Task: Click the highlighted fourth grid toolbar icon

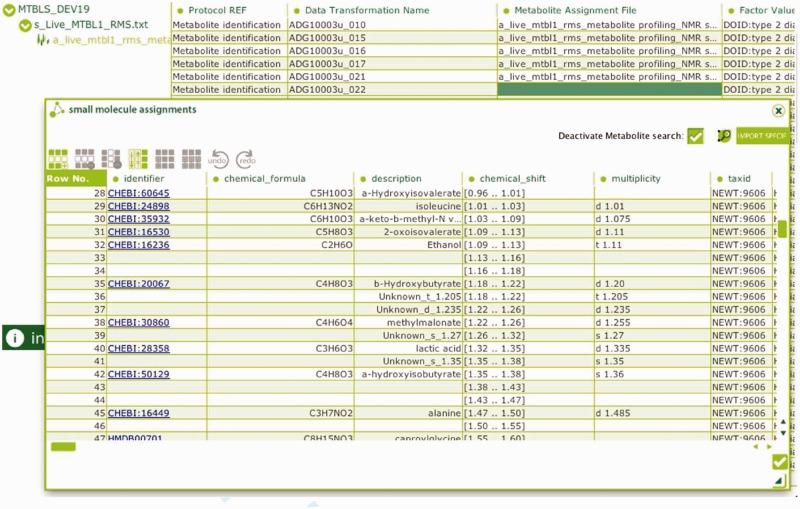Action: (138, 159)
